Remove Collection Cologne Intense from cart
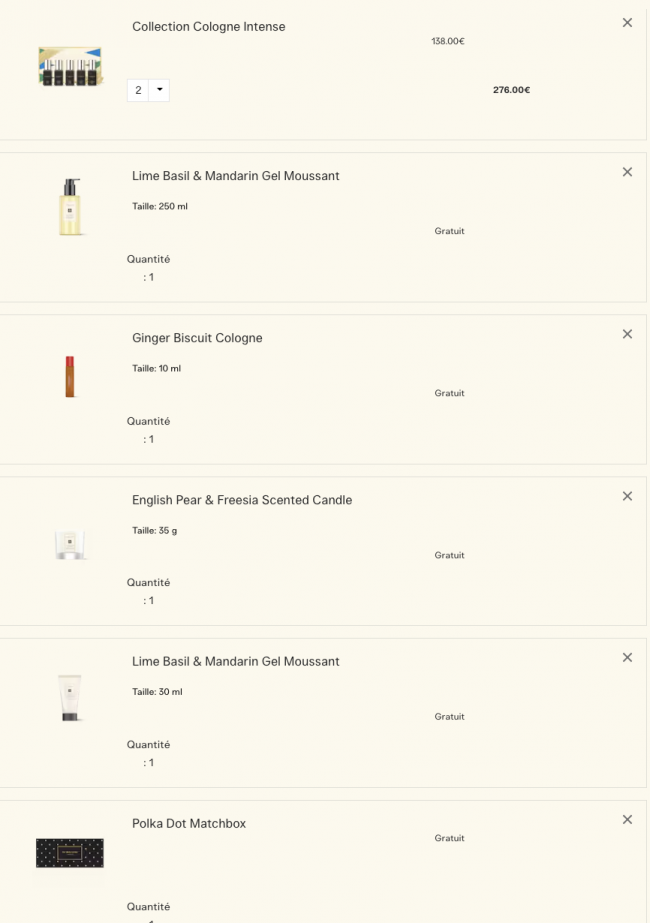The width and height of the screenshot is (650, 923). point(627,23)
